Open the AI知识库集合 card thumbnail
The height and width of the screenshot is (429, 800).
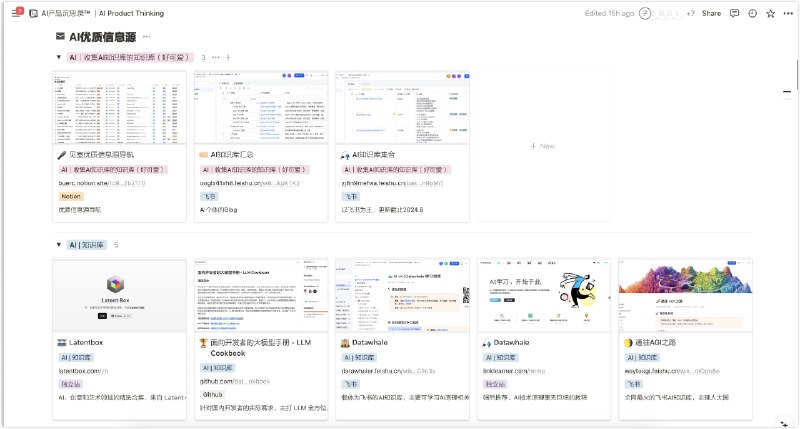coord(403,108)
